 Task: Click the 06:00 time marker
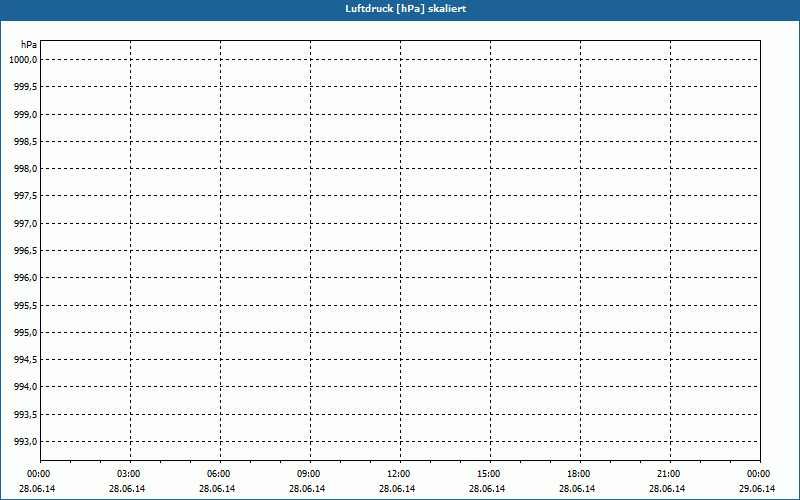tap(219, 474)
